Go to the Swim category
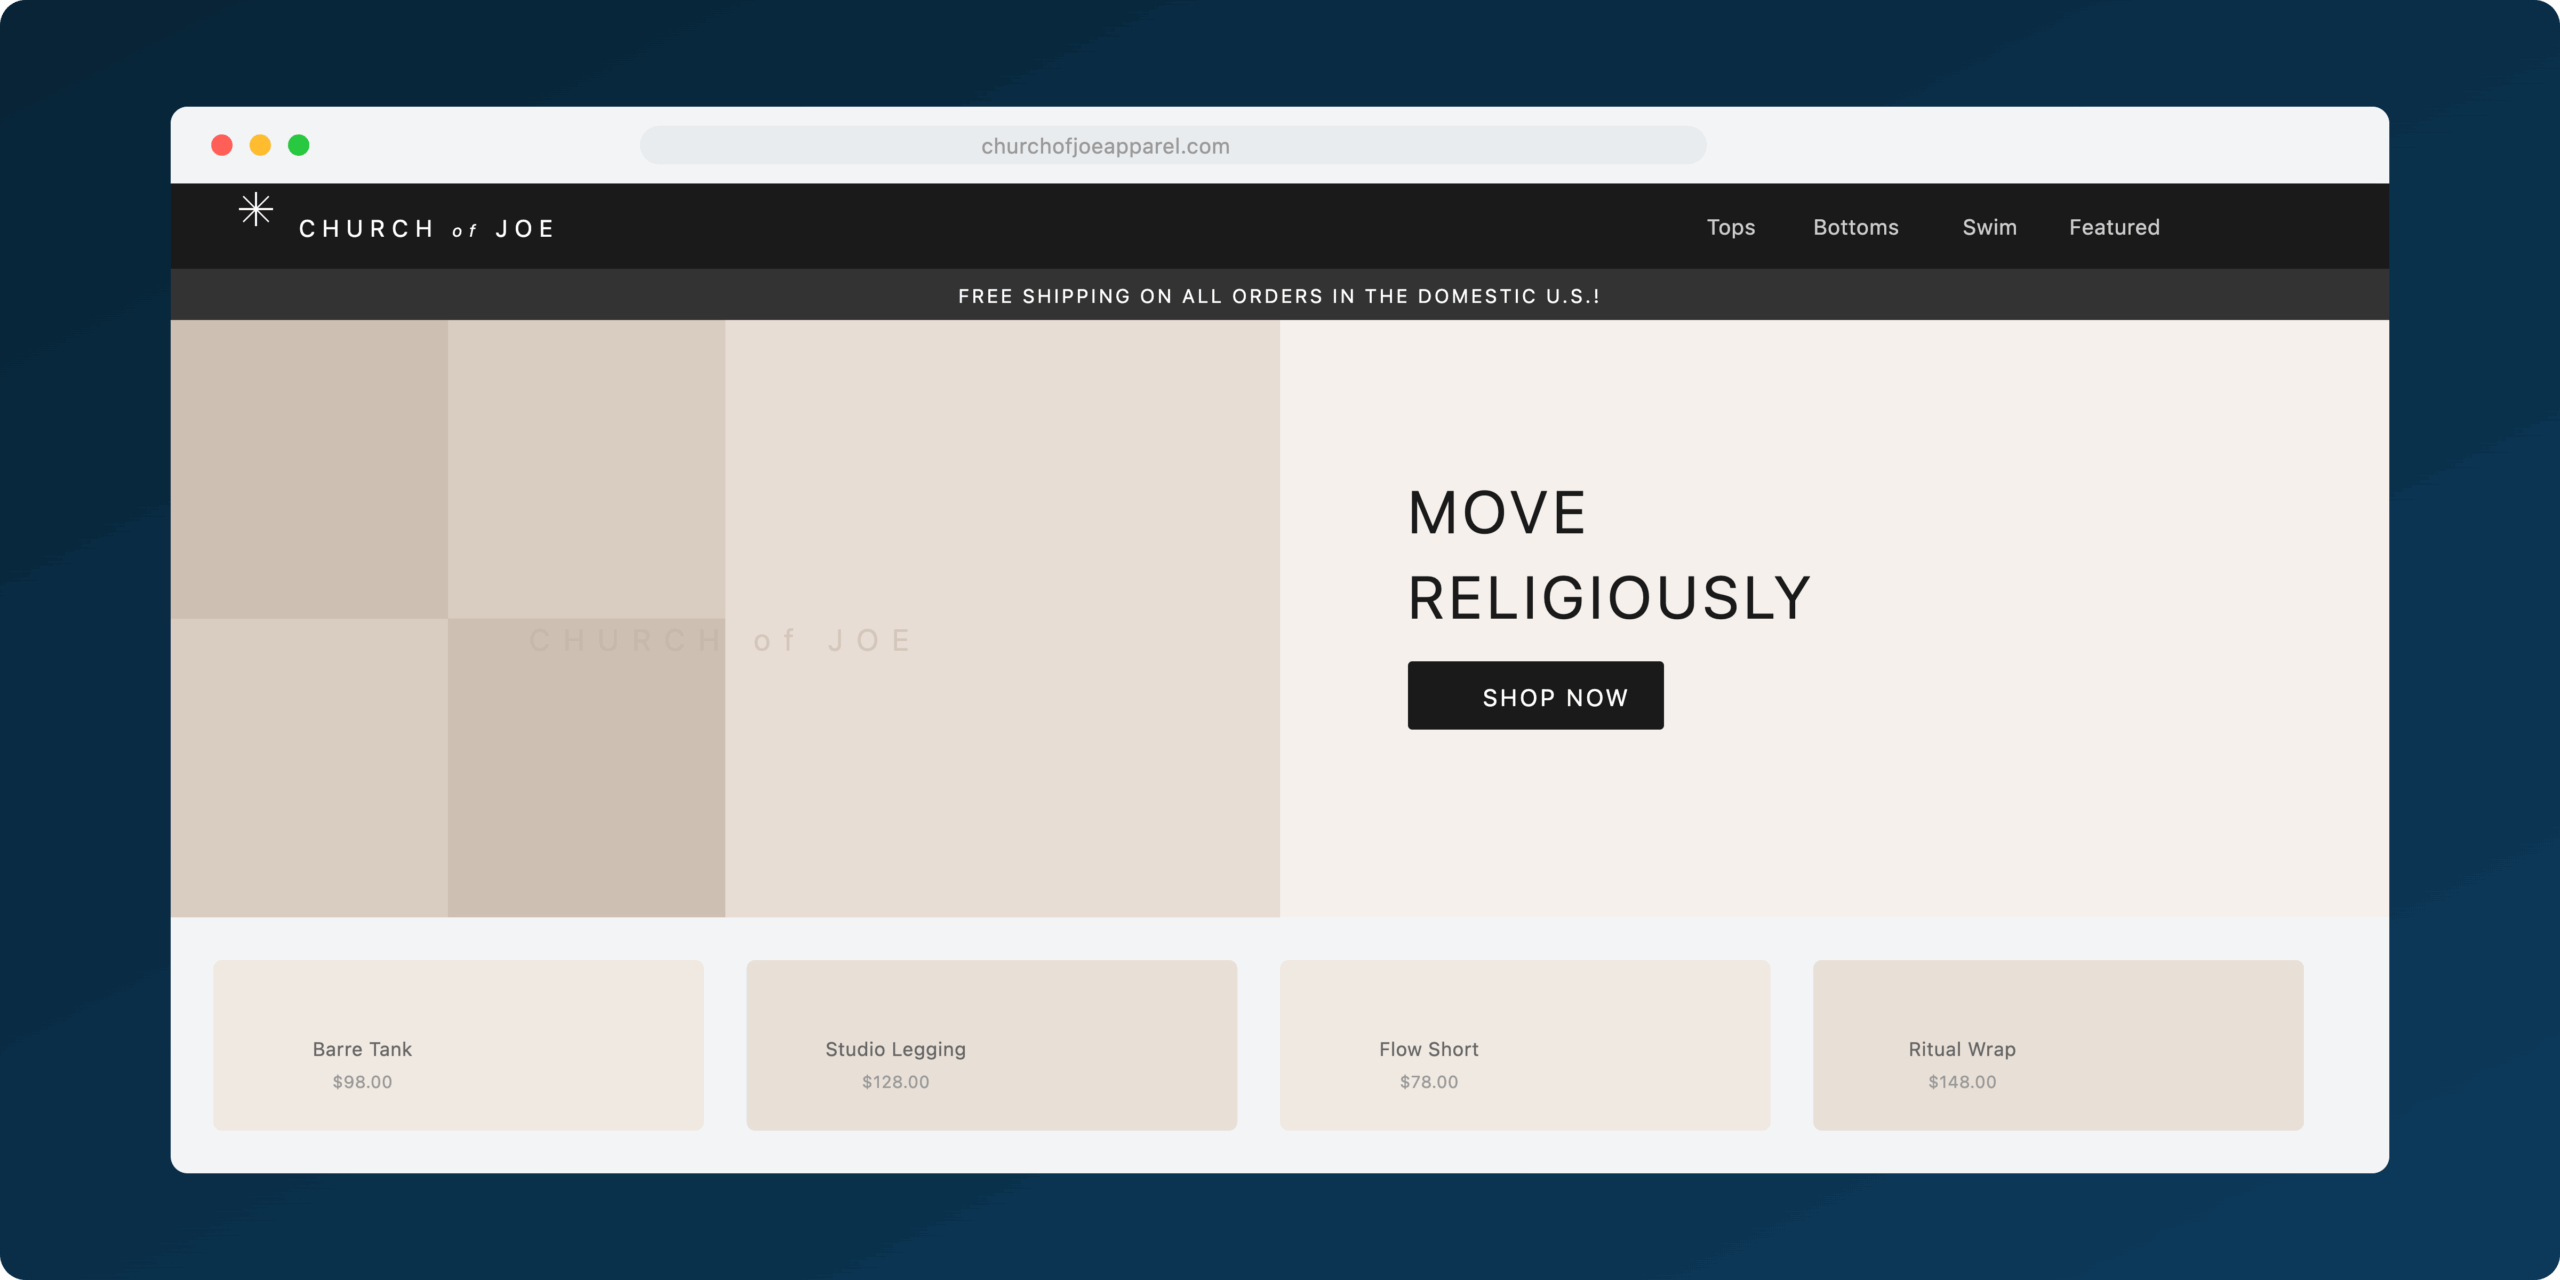 click(x=1989, y=227)
